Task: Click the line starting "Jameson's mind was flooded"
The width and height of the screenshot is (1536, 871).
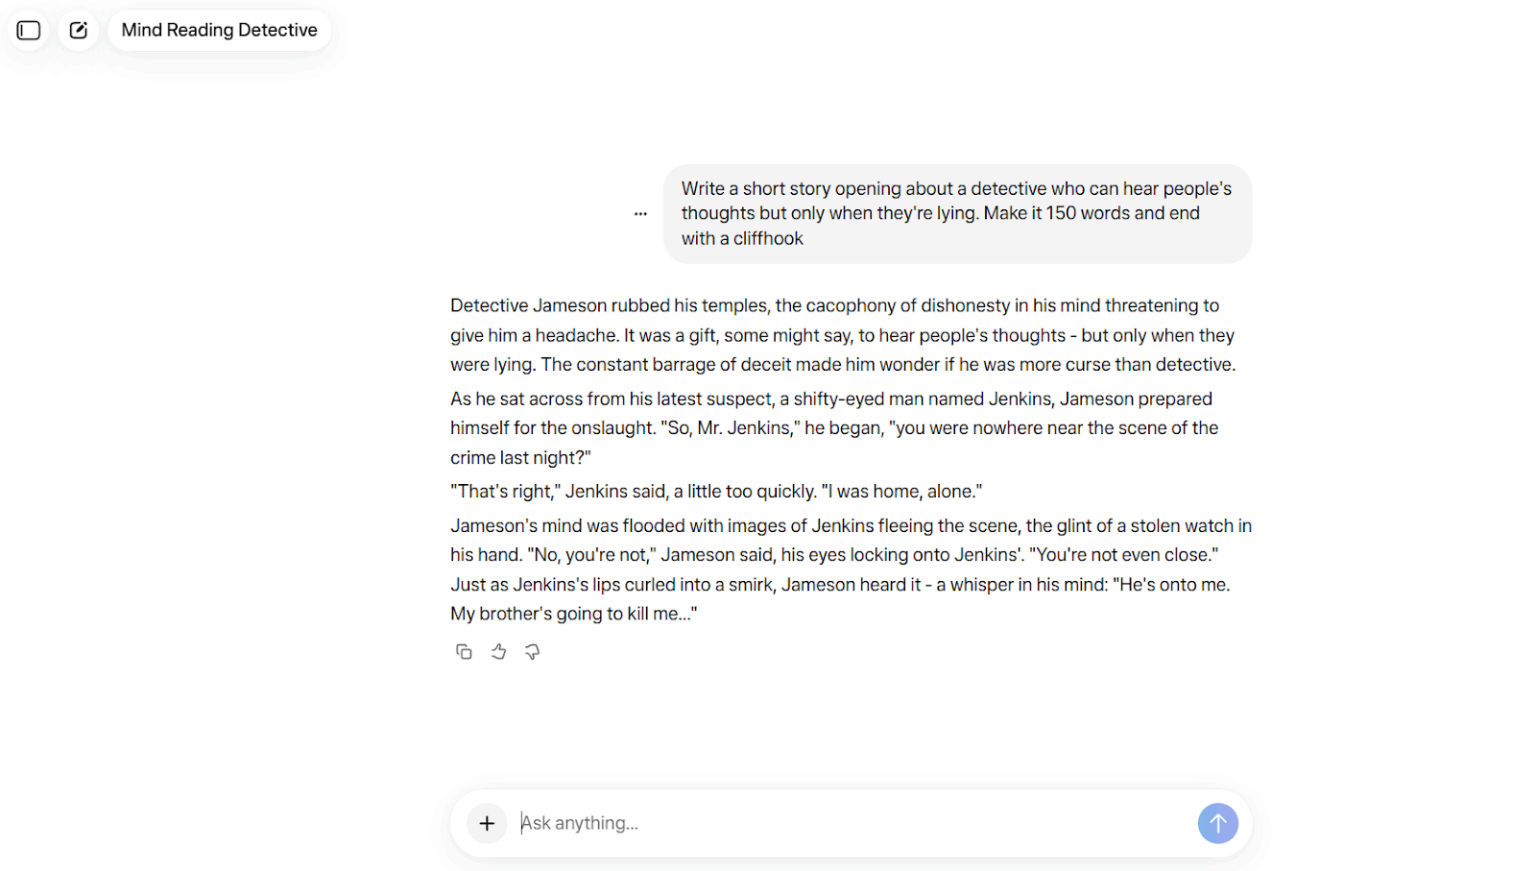Action: coord(850,526)
